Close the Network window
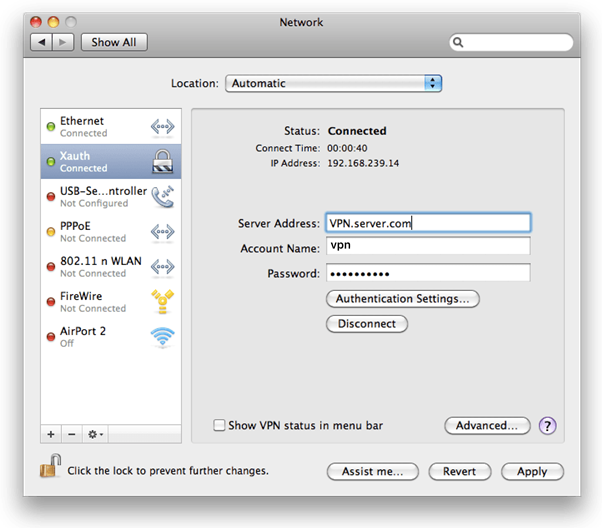602x528 pixels. [36, 22]
